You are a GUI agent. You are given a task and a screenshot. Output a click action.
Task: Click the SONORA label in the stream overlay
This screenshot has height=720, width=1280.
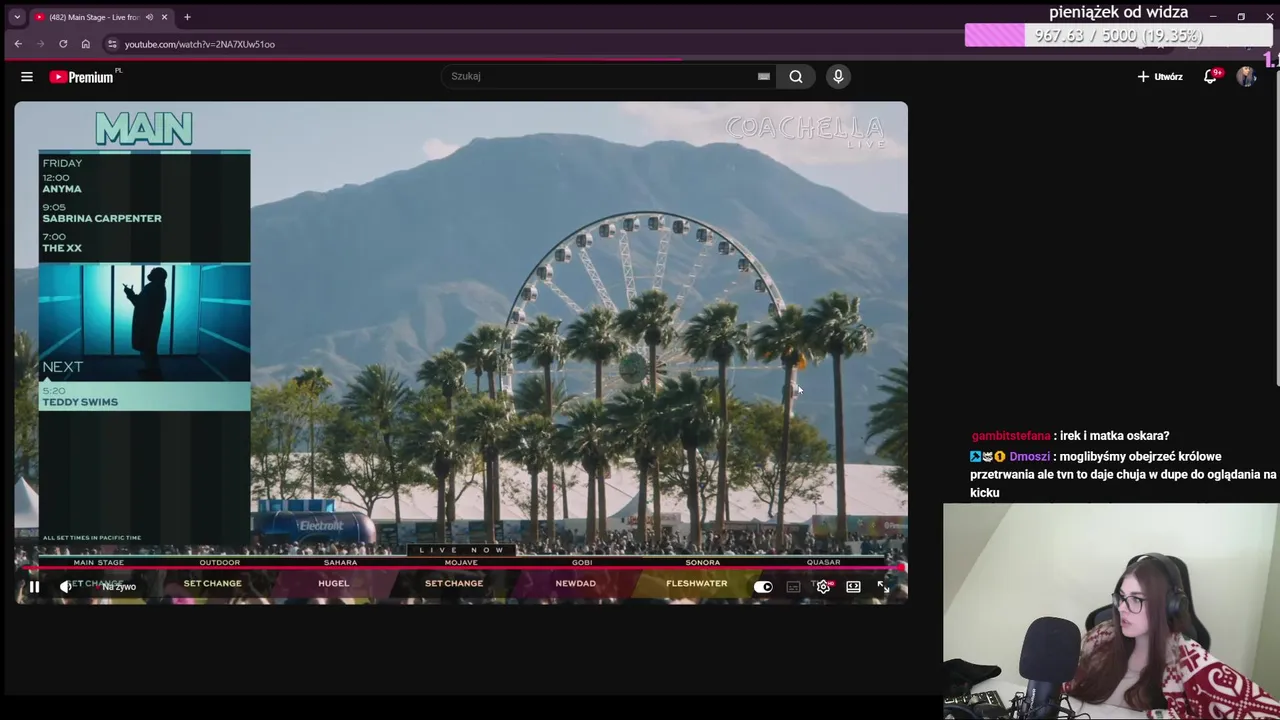pos(702,562)
